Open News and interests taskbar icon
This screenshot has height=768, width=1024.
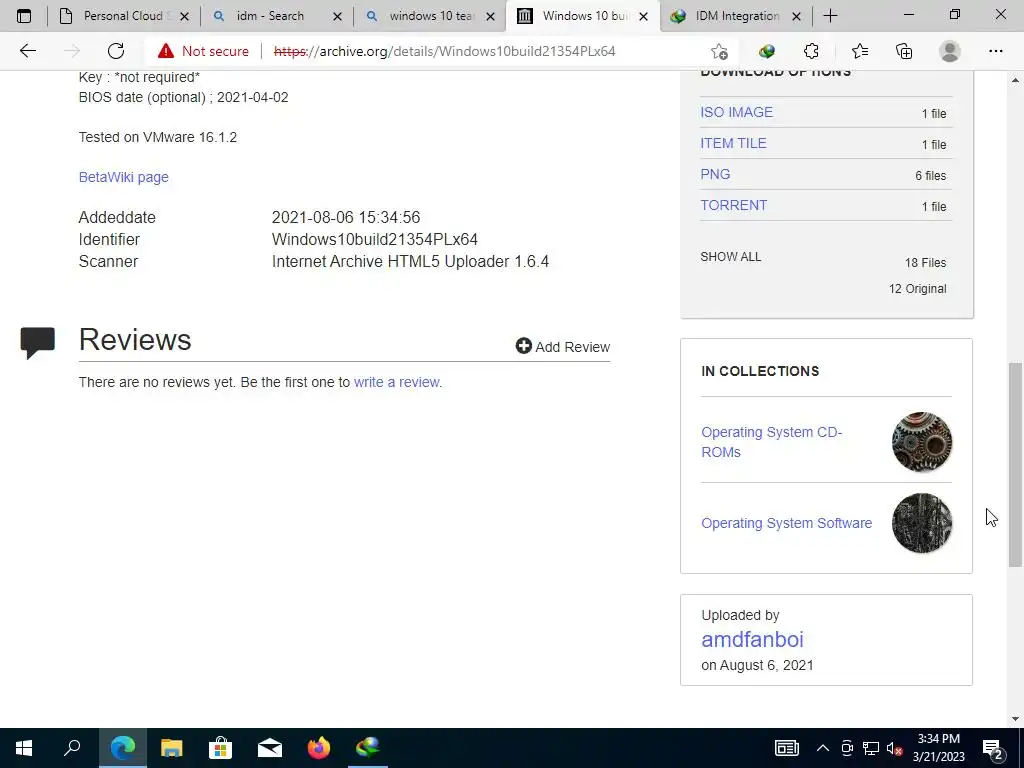tap(786, 748)
